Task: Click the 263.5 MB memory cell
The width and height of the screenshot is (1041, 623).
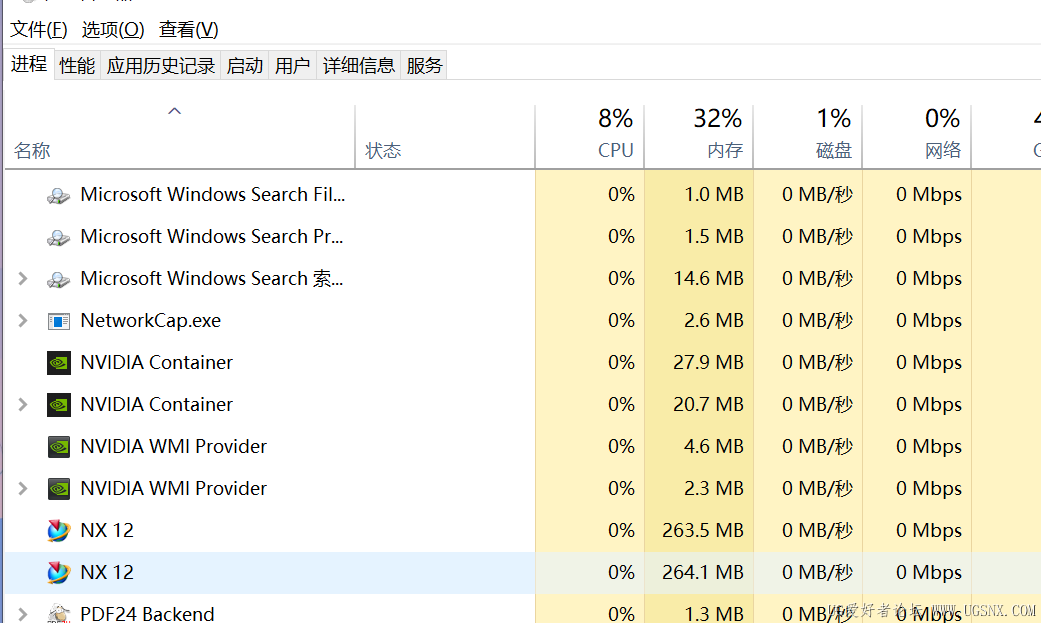Action: click(x=698, y=531)
